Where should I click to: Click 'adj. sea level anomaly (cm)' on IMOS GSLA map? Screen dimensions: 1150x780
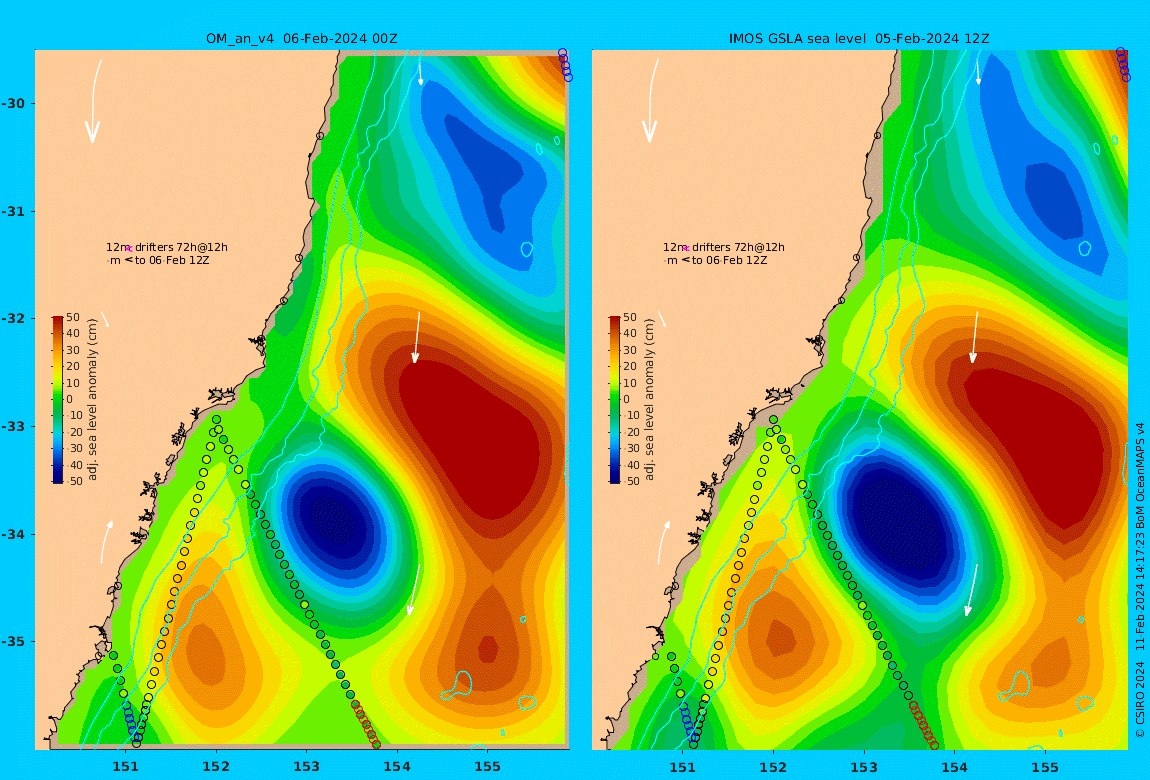[x=649, y=400]
